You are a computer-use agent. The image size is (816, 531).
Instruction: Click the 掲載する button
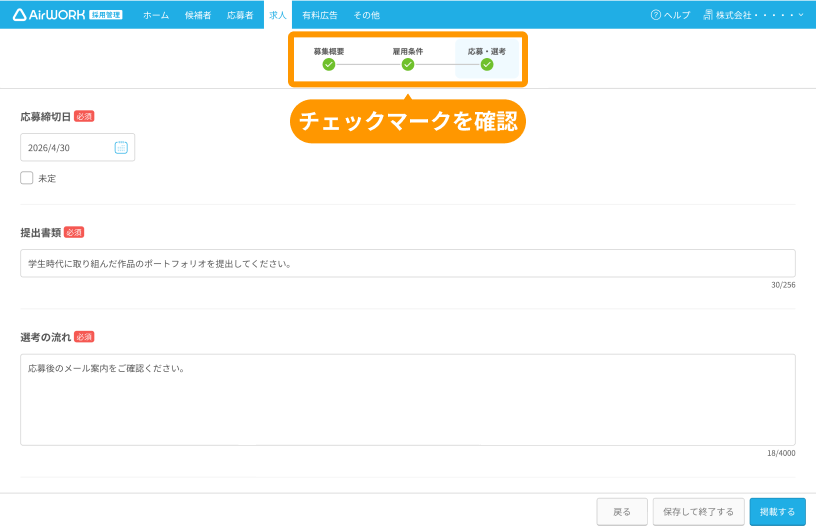point(777,512)
